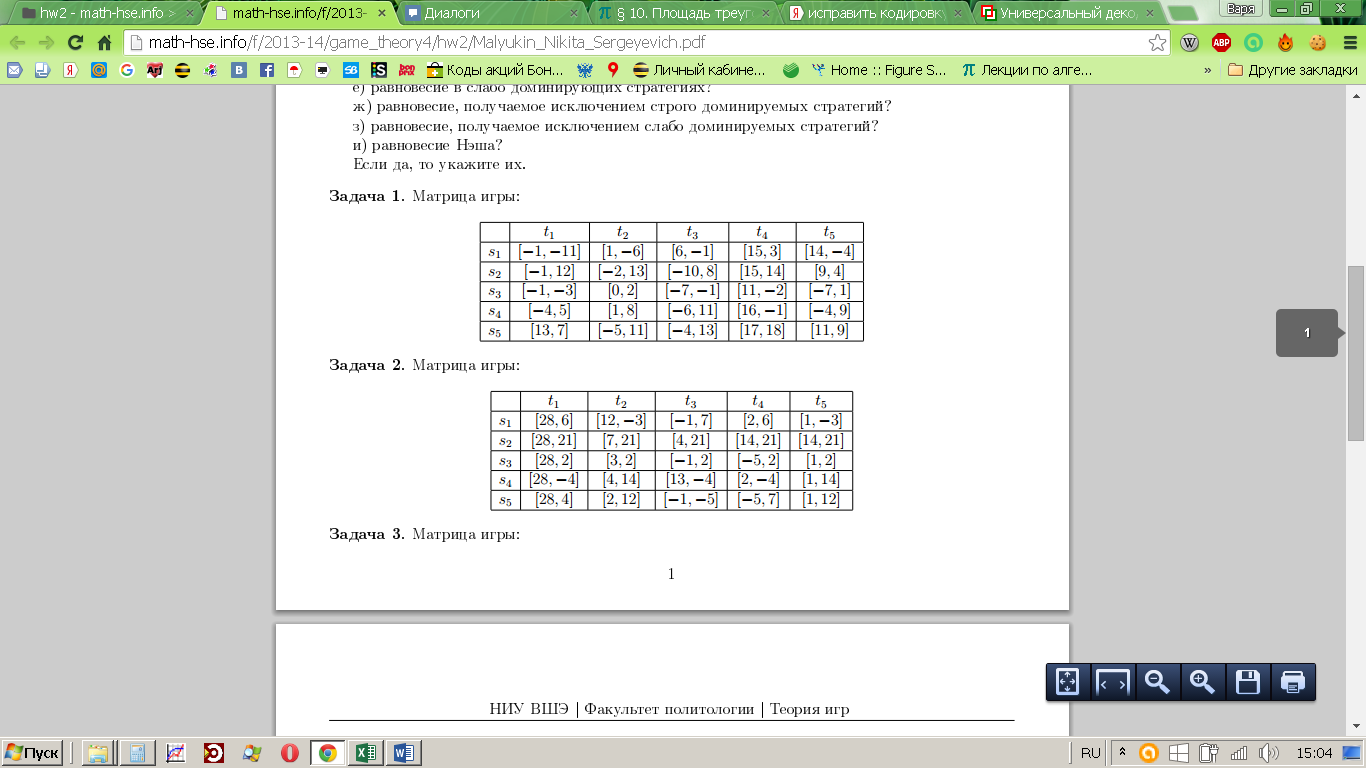Open the 'Лекции по алге...' bookmark
1366x768 pixels.
click(x=1027, y=70)
